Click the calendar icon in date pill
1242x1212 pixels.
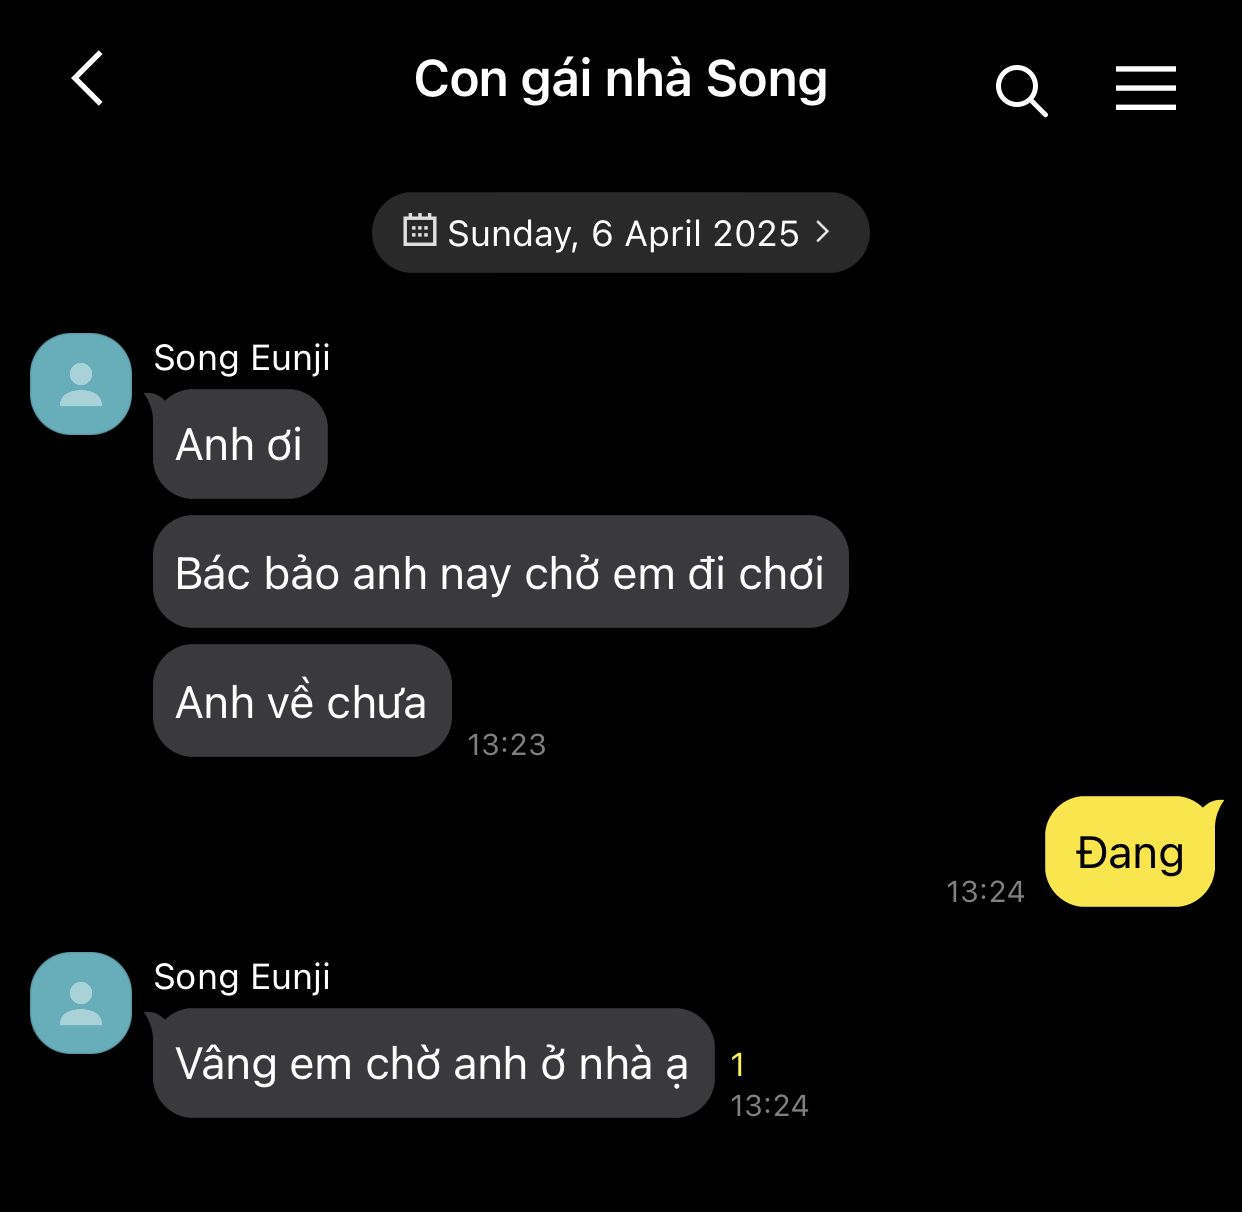(419, 231)
